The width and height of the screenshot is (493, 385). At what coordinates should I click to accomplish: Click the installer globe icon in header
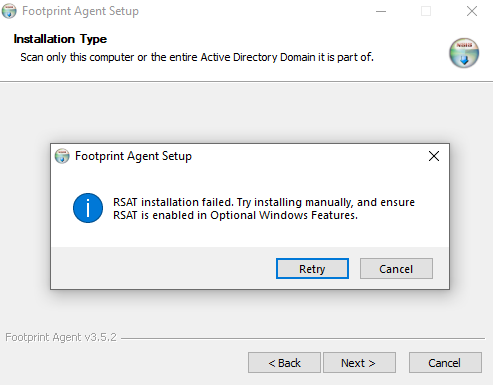click(464, 53)
